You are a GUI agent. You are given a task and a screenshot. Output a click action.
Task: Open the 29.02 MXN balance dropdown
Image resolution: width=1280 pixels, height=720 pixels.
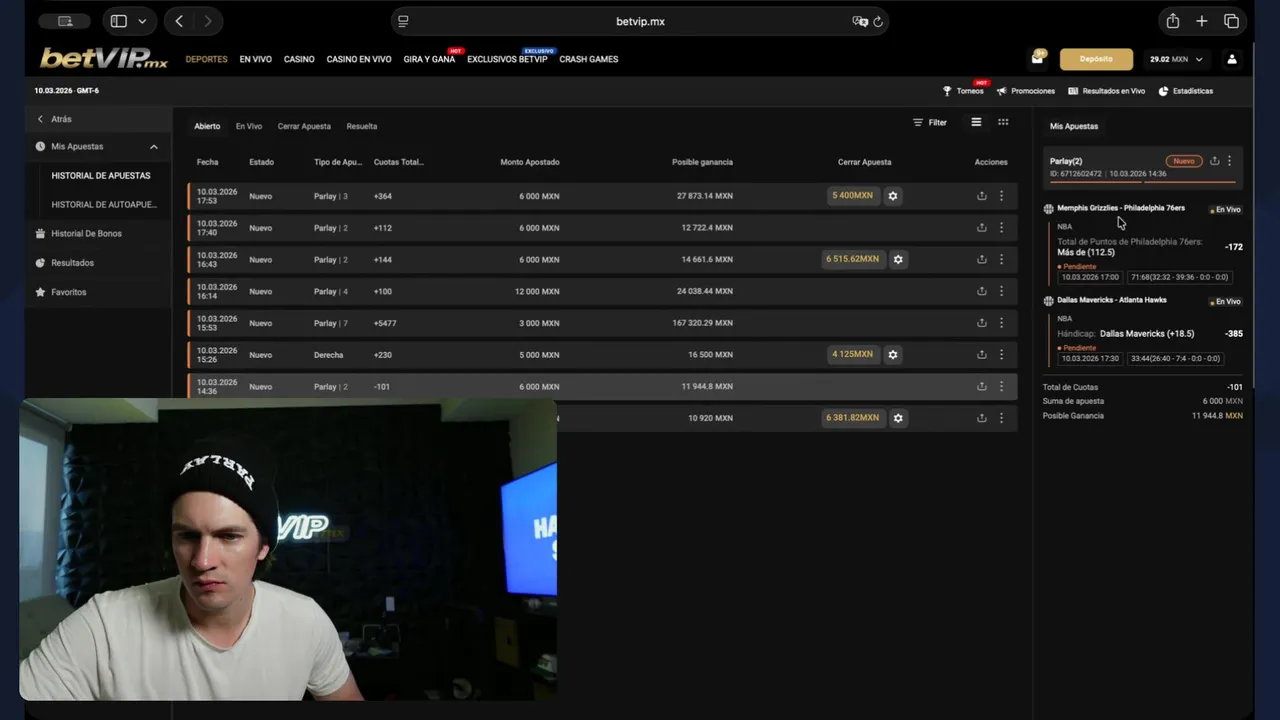[1176, 59]
